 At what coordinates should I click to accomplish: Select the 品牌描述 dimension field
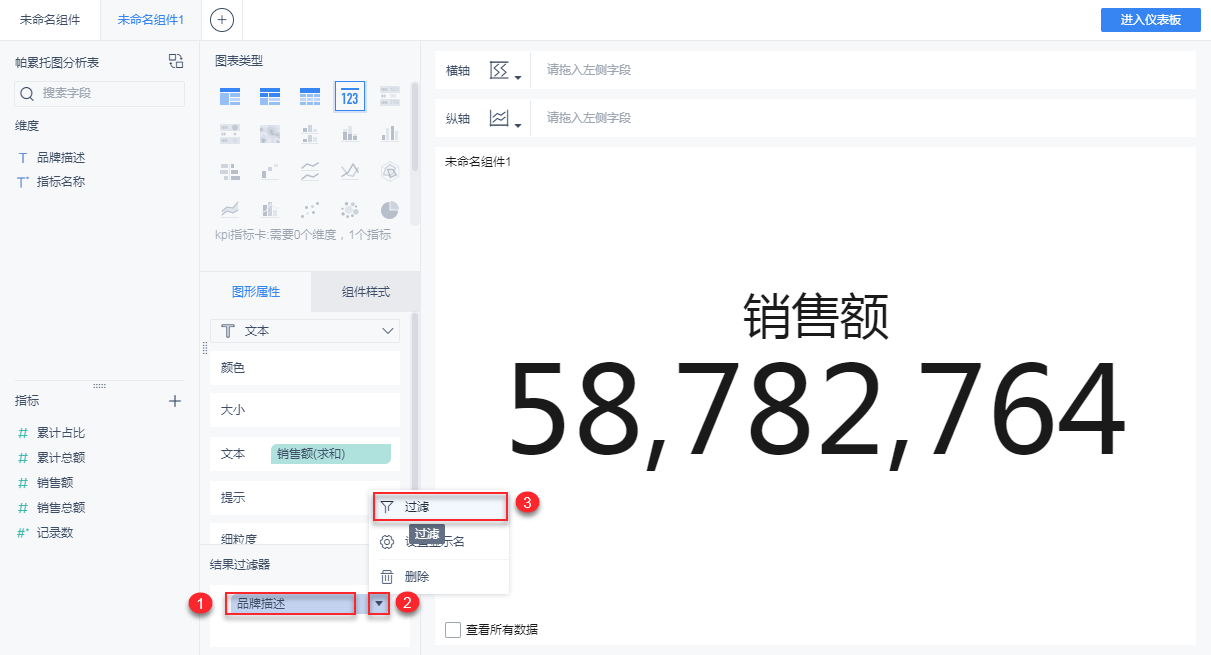61,158
